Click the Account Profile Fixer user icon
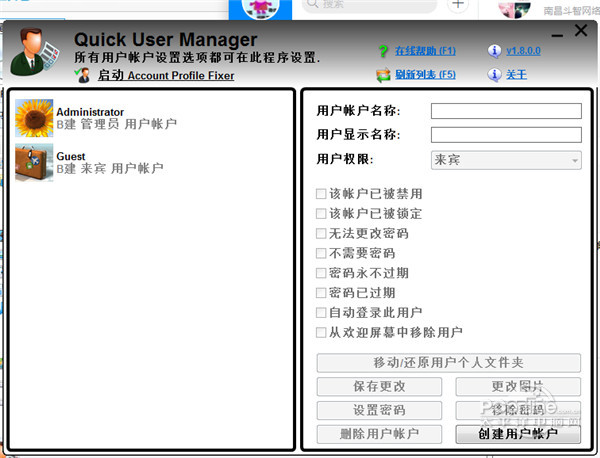 click(x=82, y=75)
